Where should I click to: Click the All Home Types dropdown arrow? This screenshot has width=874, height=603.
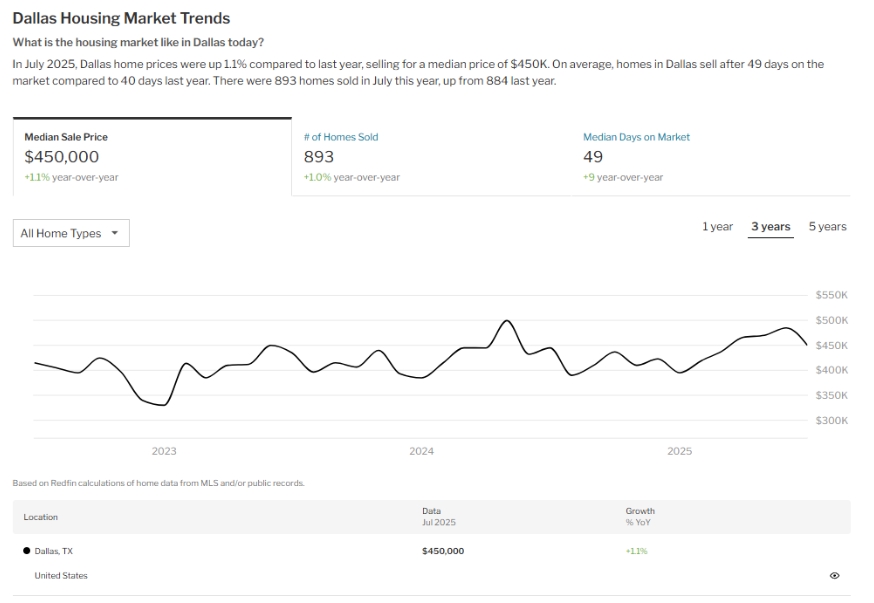[x=114, y=233]
